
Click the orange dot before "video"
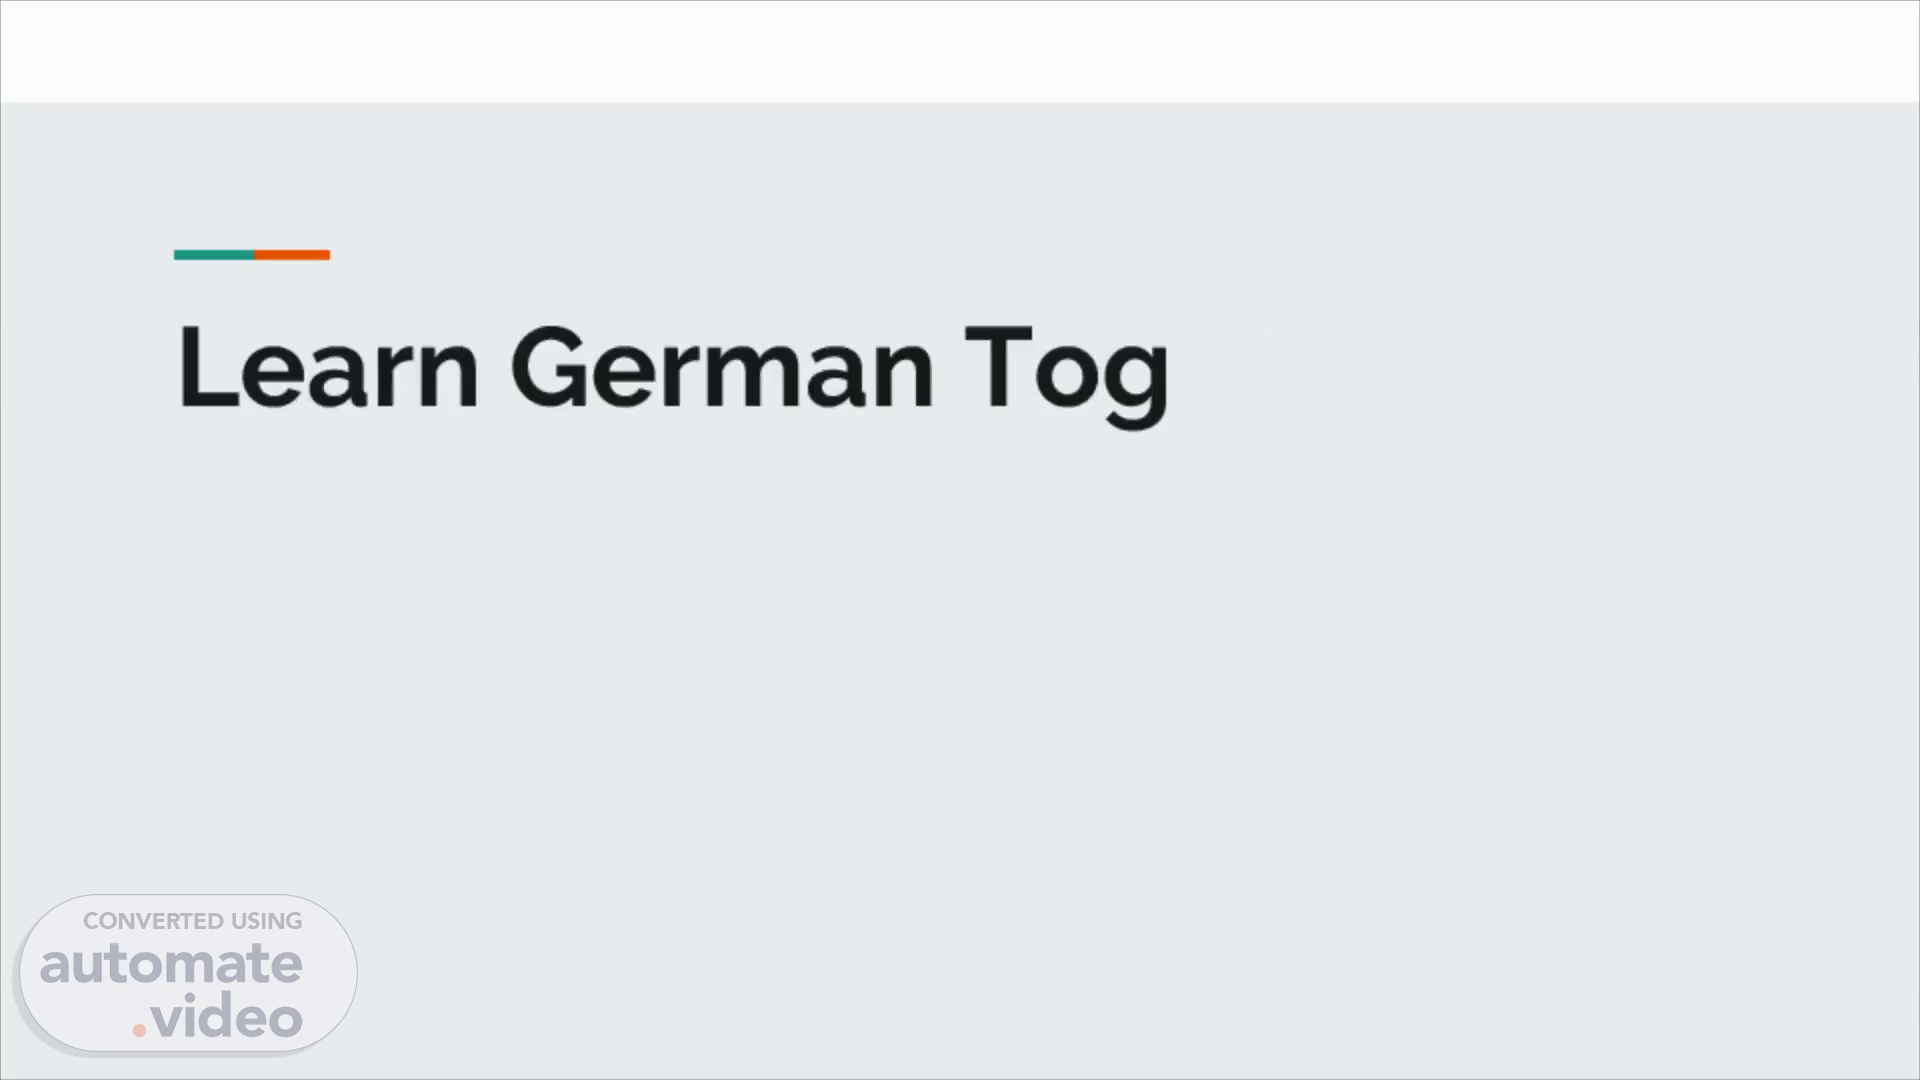(140, 1029)
